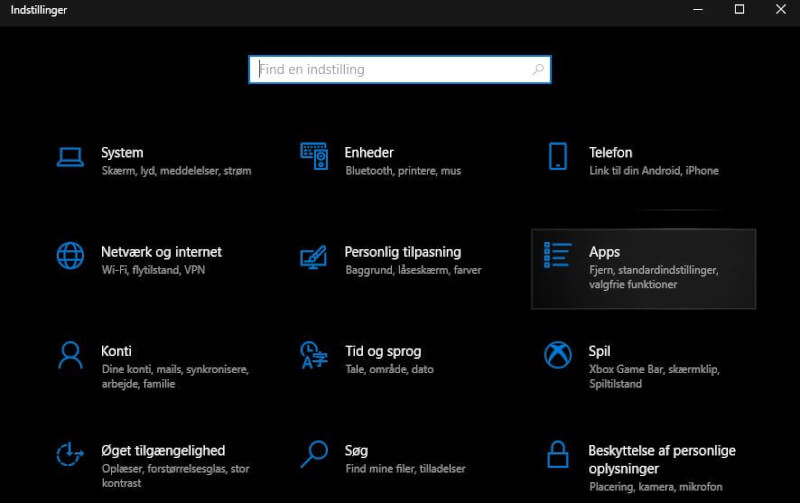Open Øget tilgængelighed heading
800x503 pixels.
coord(163,451)
